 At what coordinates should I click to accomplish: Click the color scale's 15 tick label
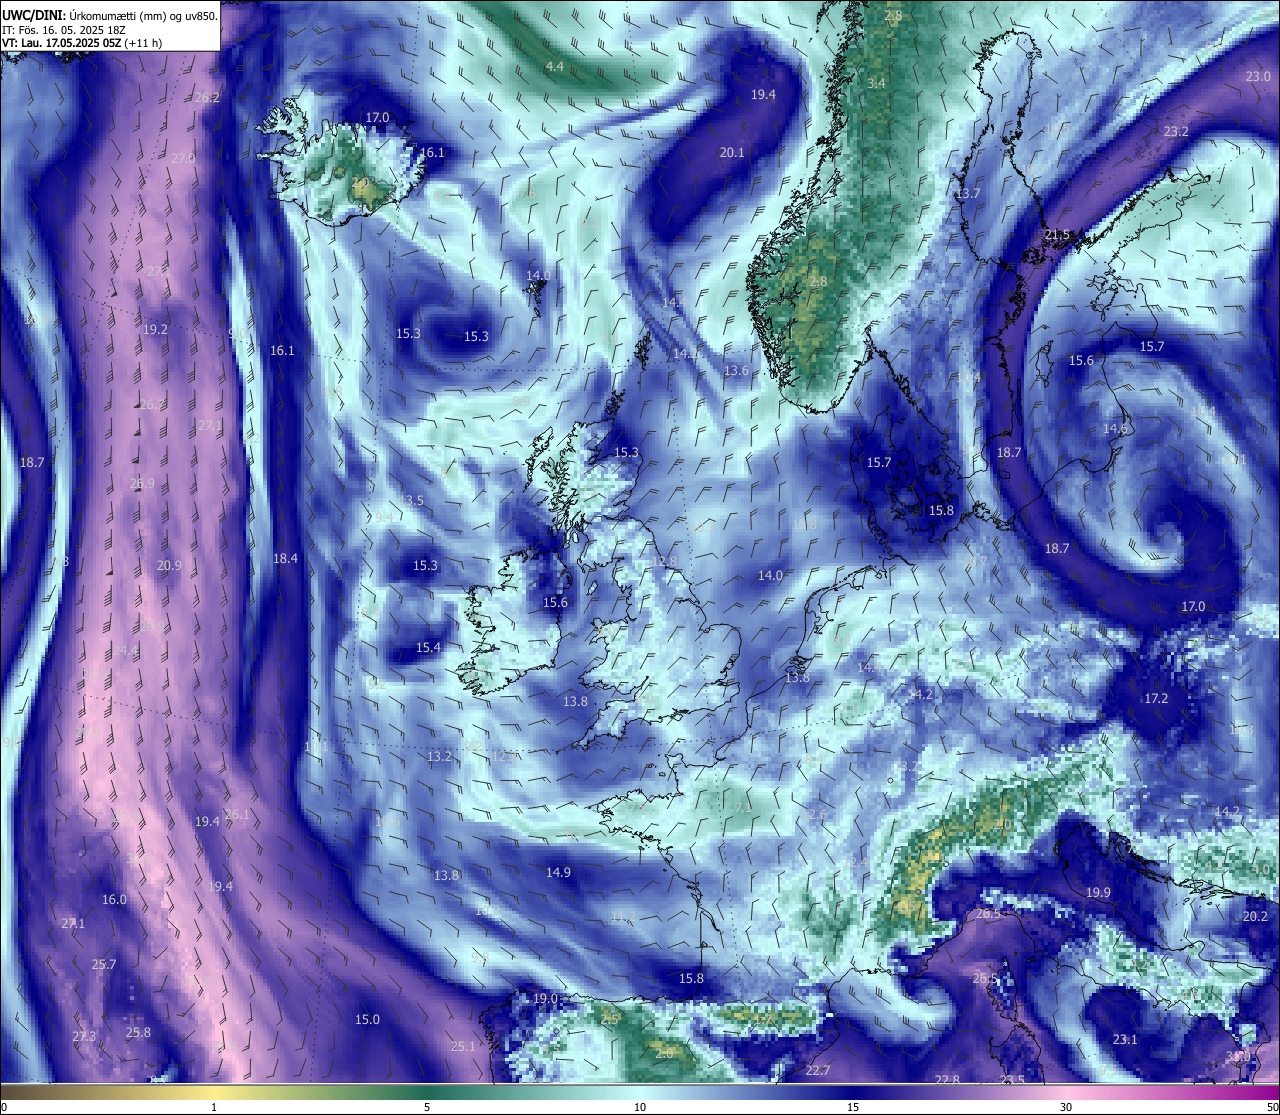point(853,1107)
